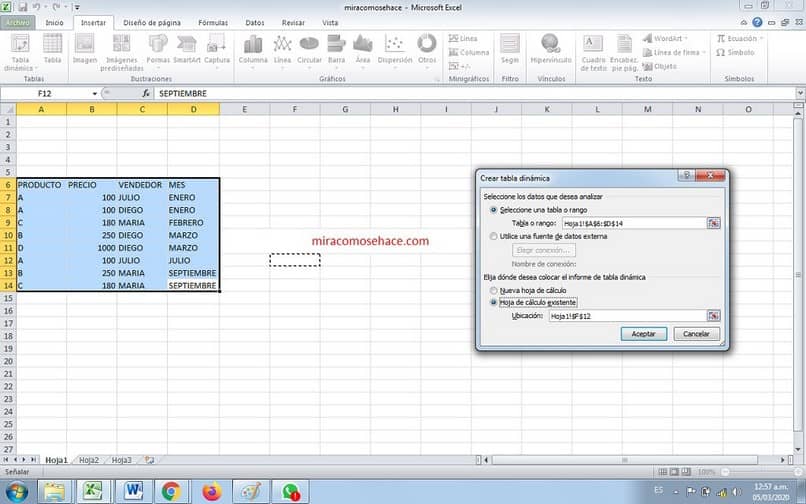
Task: Click the zoom slider in status bar
Action: point(761,472)
